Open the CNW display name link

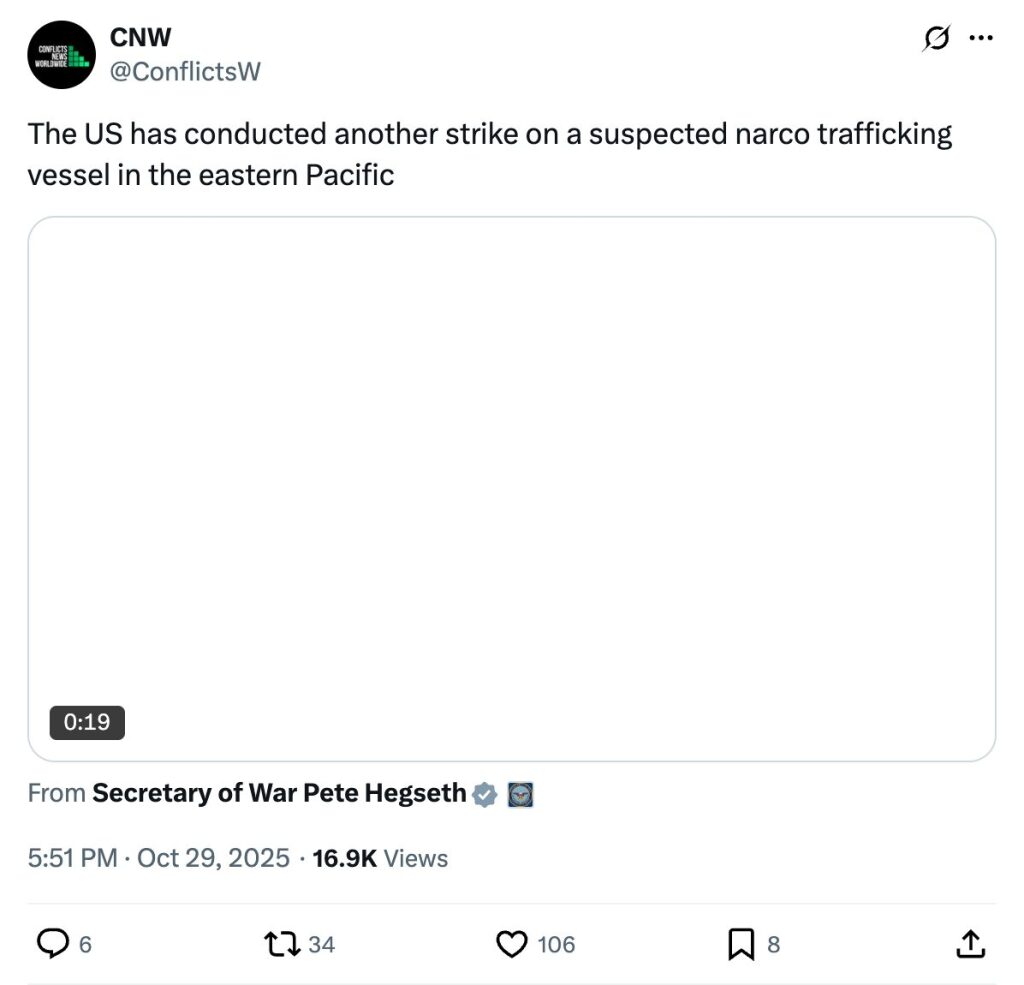(x=140, y=37)
